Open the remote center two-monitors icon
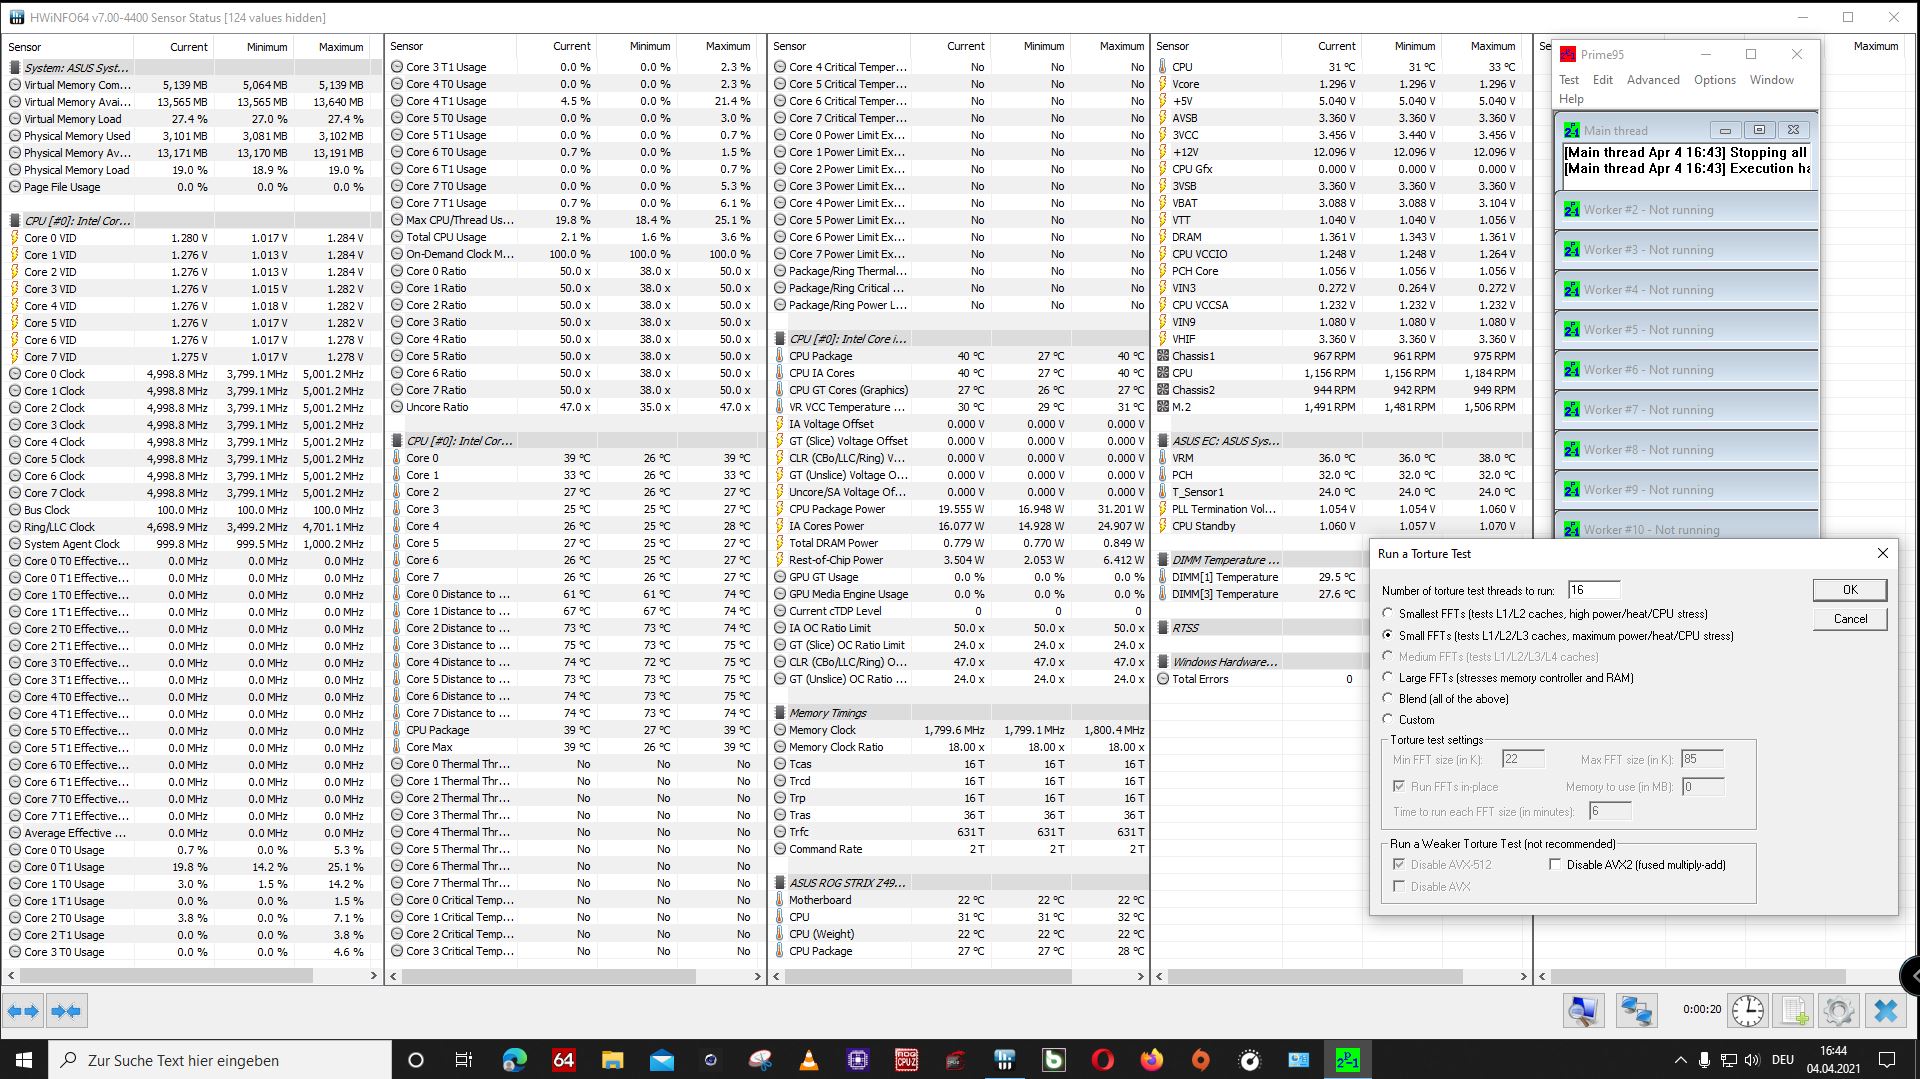Image resolution: width=1920 pixels, height=1079 pixels. pos(1636,1011)
